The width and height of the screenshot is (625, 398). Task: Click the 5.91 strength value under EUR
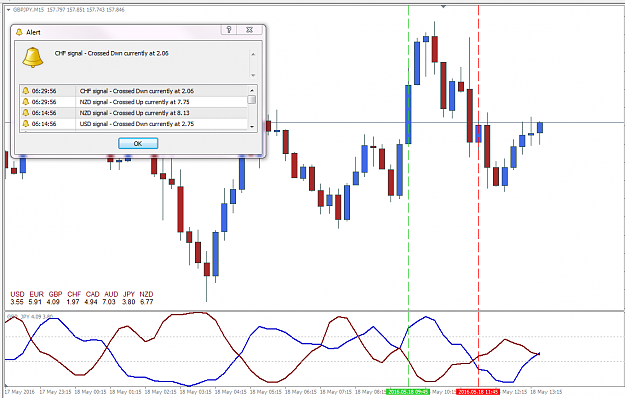pos(35,302)
